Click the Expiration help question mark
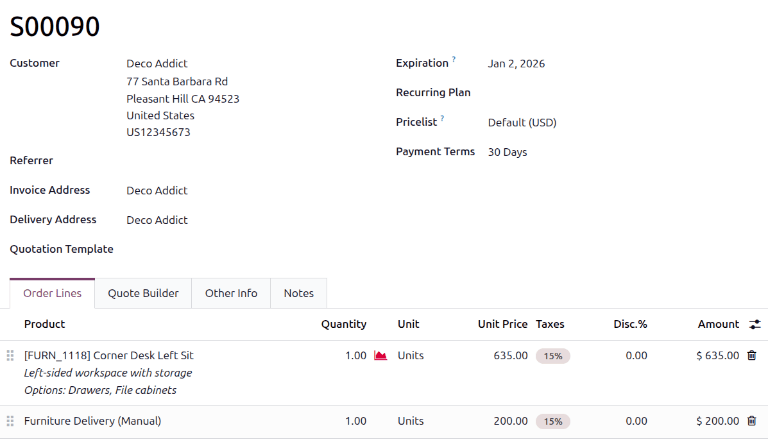 454,59
